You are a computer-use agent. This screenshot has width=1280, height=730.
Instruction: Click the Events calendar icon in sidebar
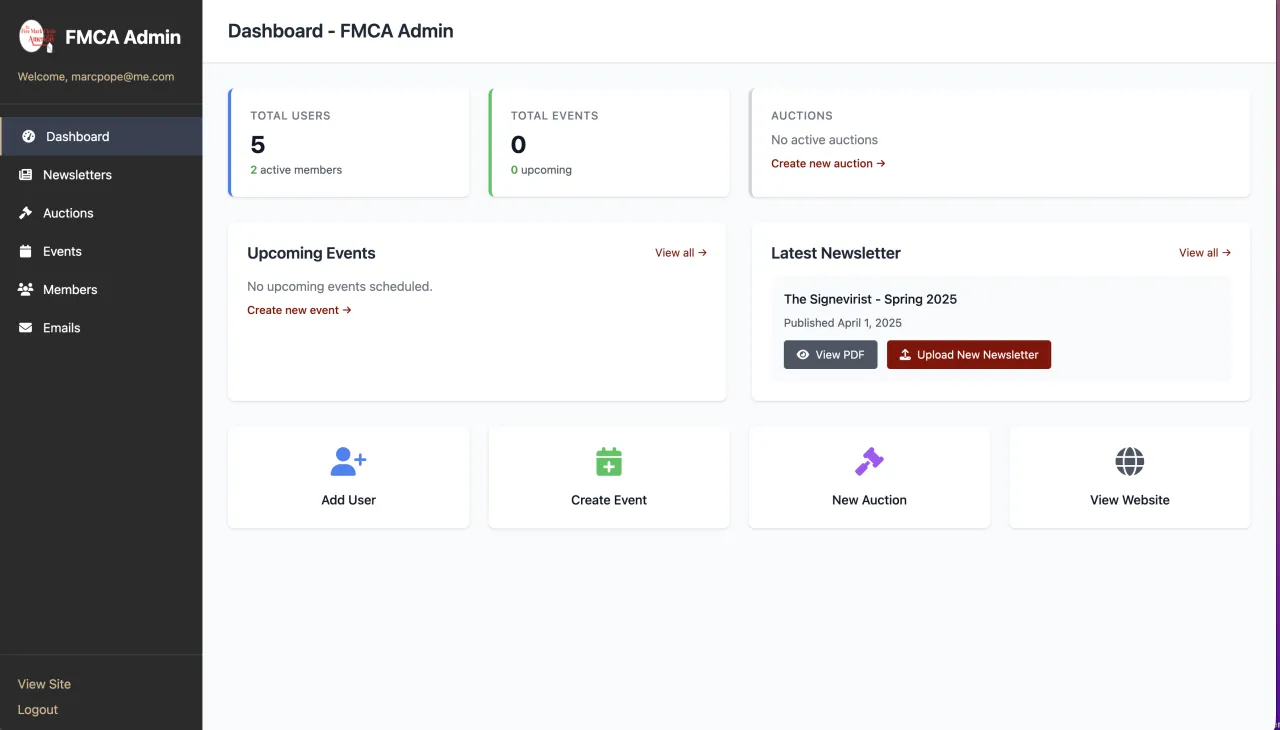26,252
